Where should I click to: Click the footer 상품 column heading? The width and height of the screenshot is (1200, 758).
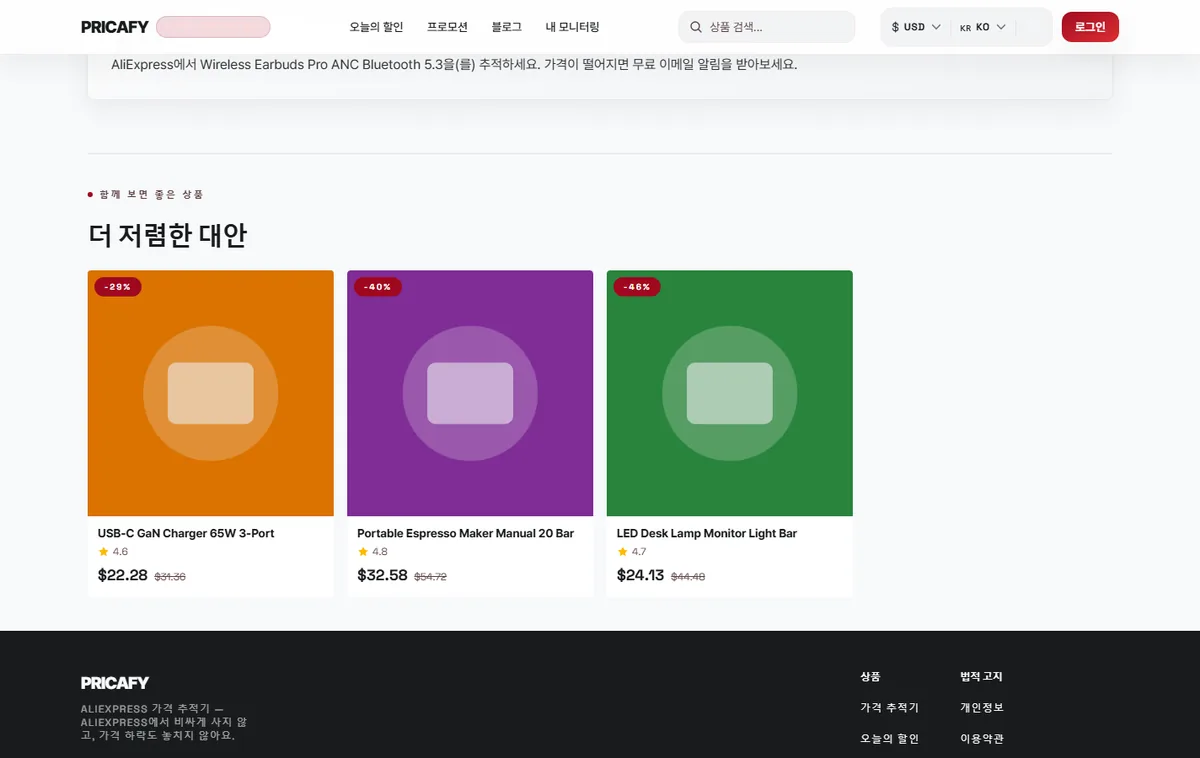(870, 676)
